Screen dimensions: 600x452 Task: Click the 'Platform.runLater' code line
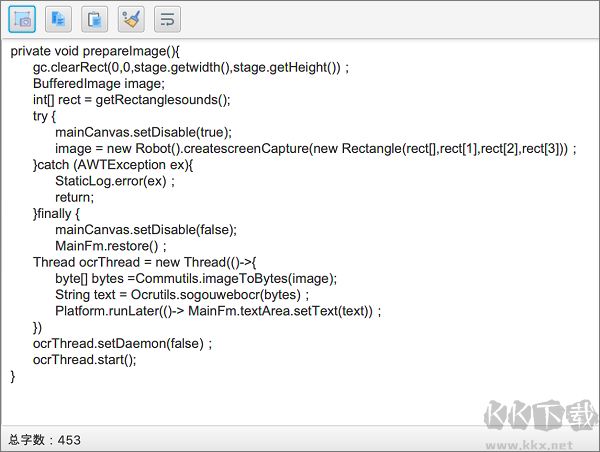point(218,311)
